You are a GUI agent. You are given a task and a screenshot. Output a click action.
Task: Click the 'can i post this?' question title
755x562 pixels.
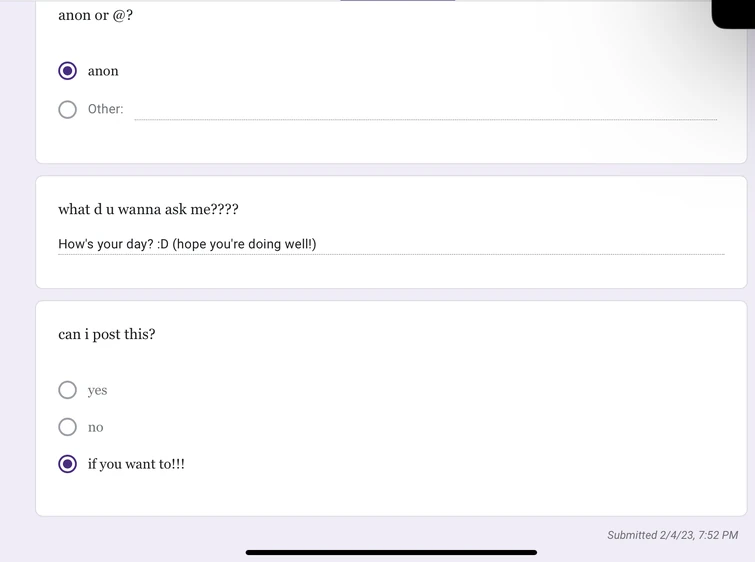[107, 334]
